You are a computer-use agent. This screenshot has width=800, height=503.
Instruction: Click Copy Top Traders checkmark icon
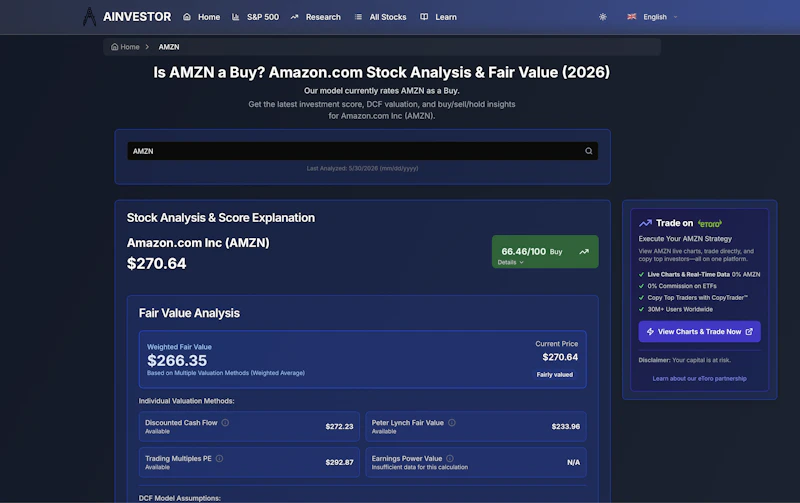pos(641,298)
